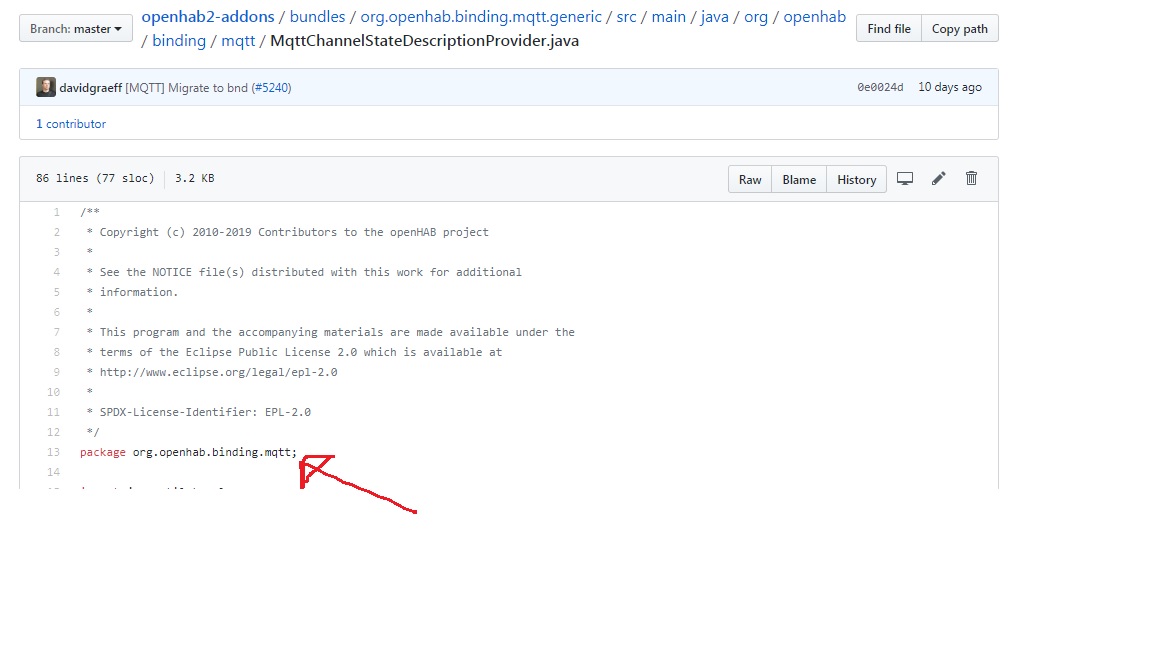The height and width of the screenshot is (648, 1152).
Task: Select line number 11
Action: pos(53,412)
